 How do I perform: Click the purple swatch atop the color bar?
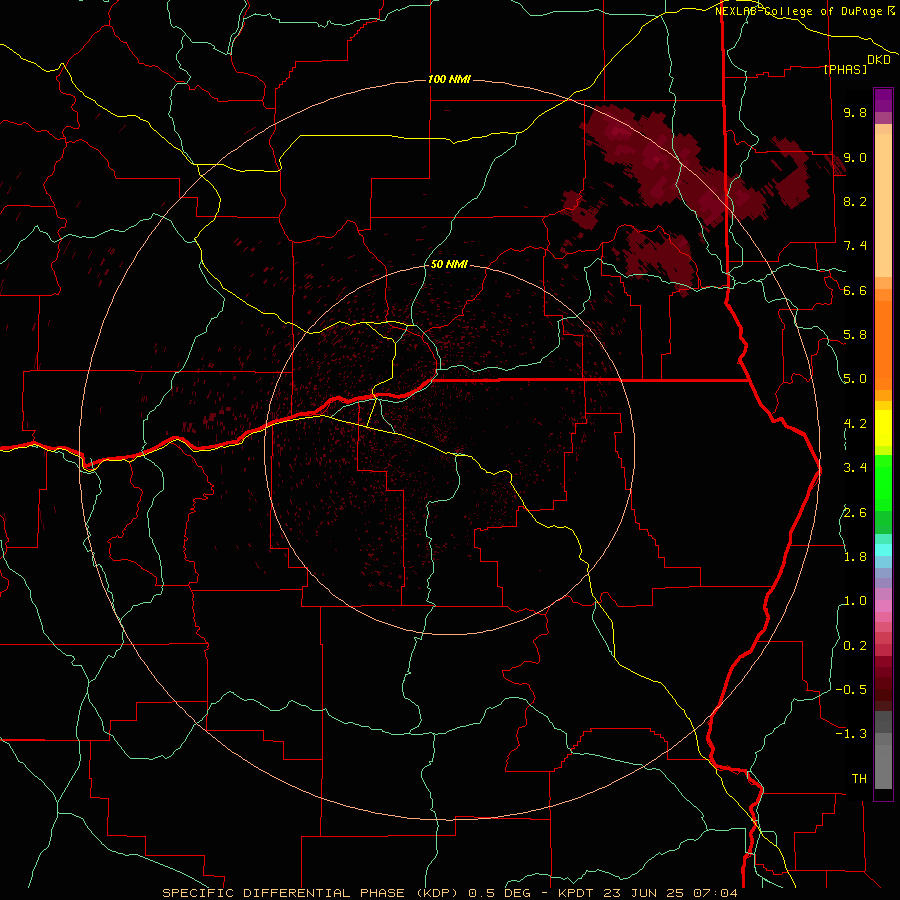pyautogui.click(x=883, y=100)
